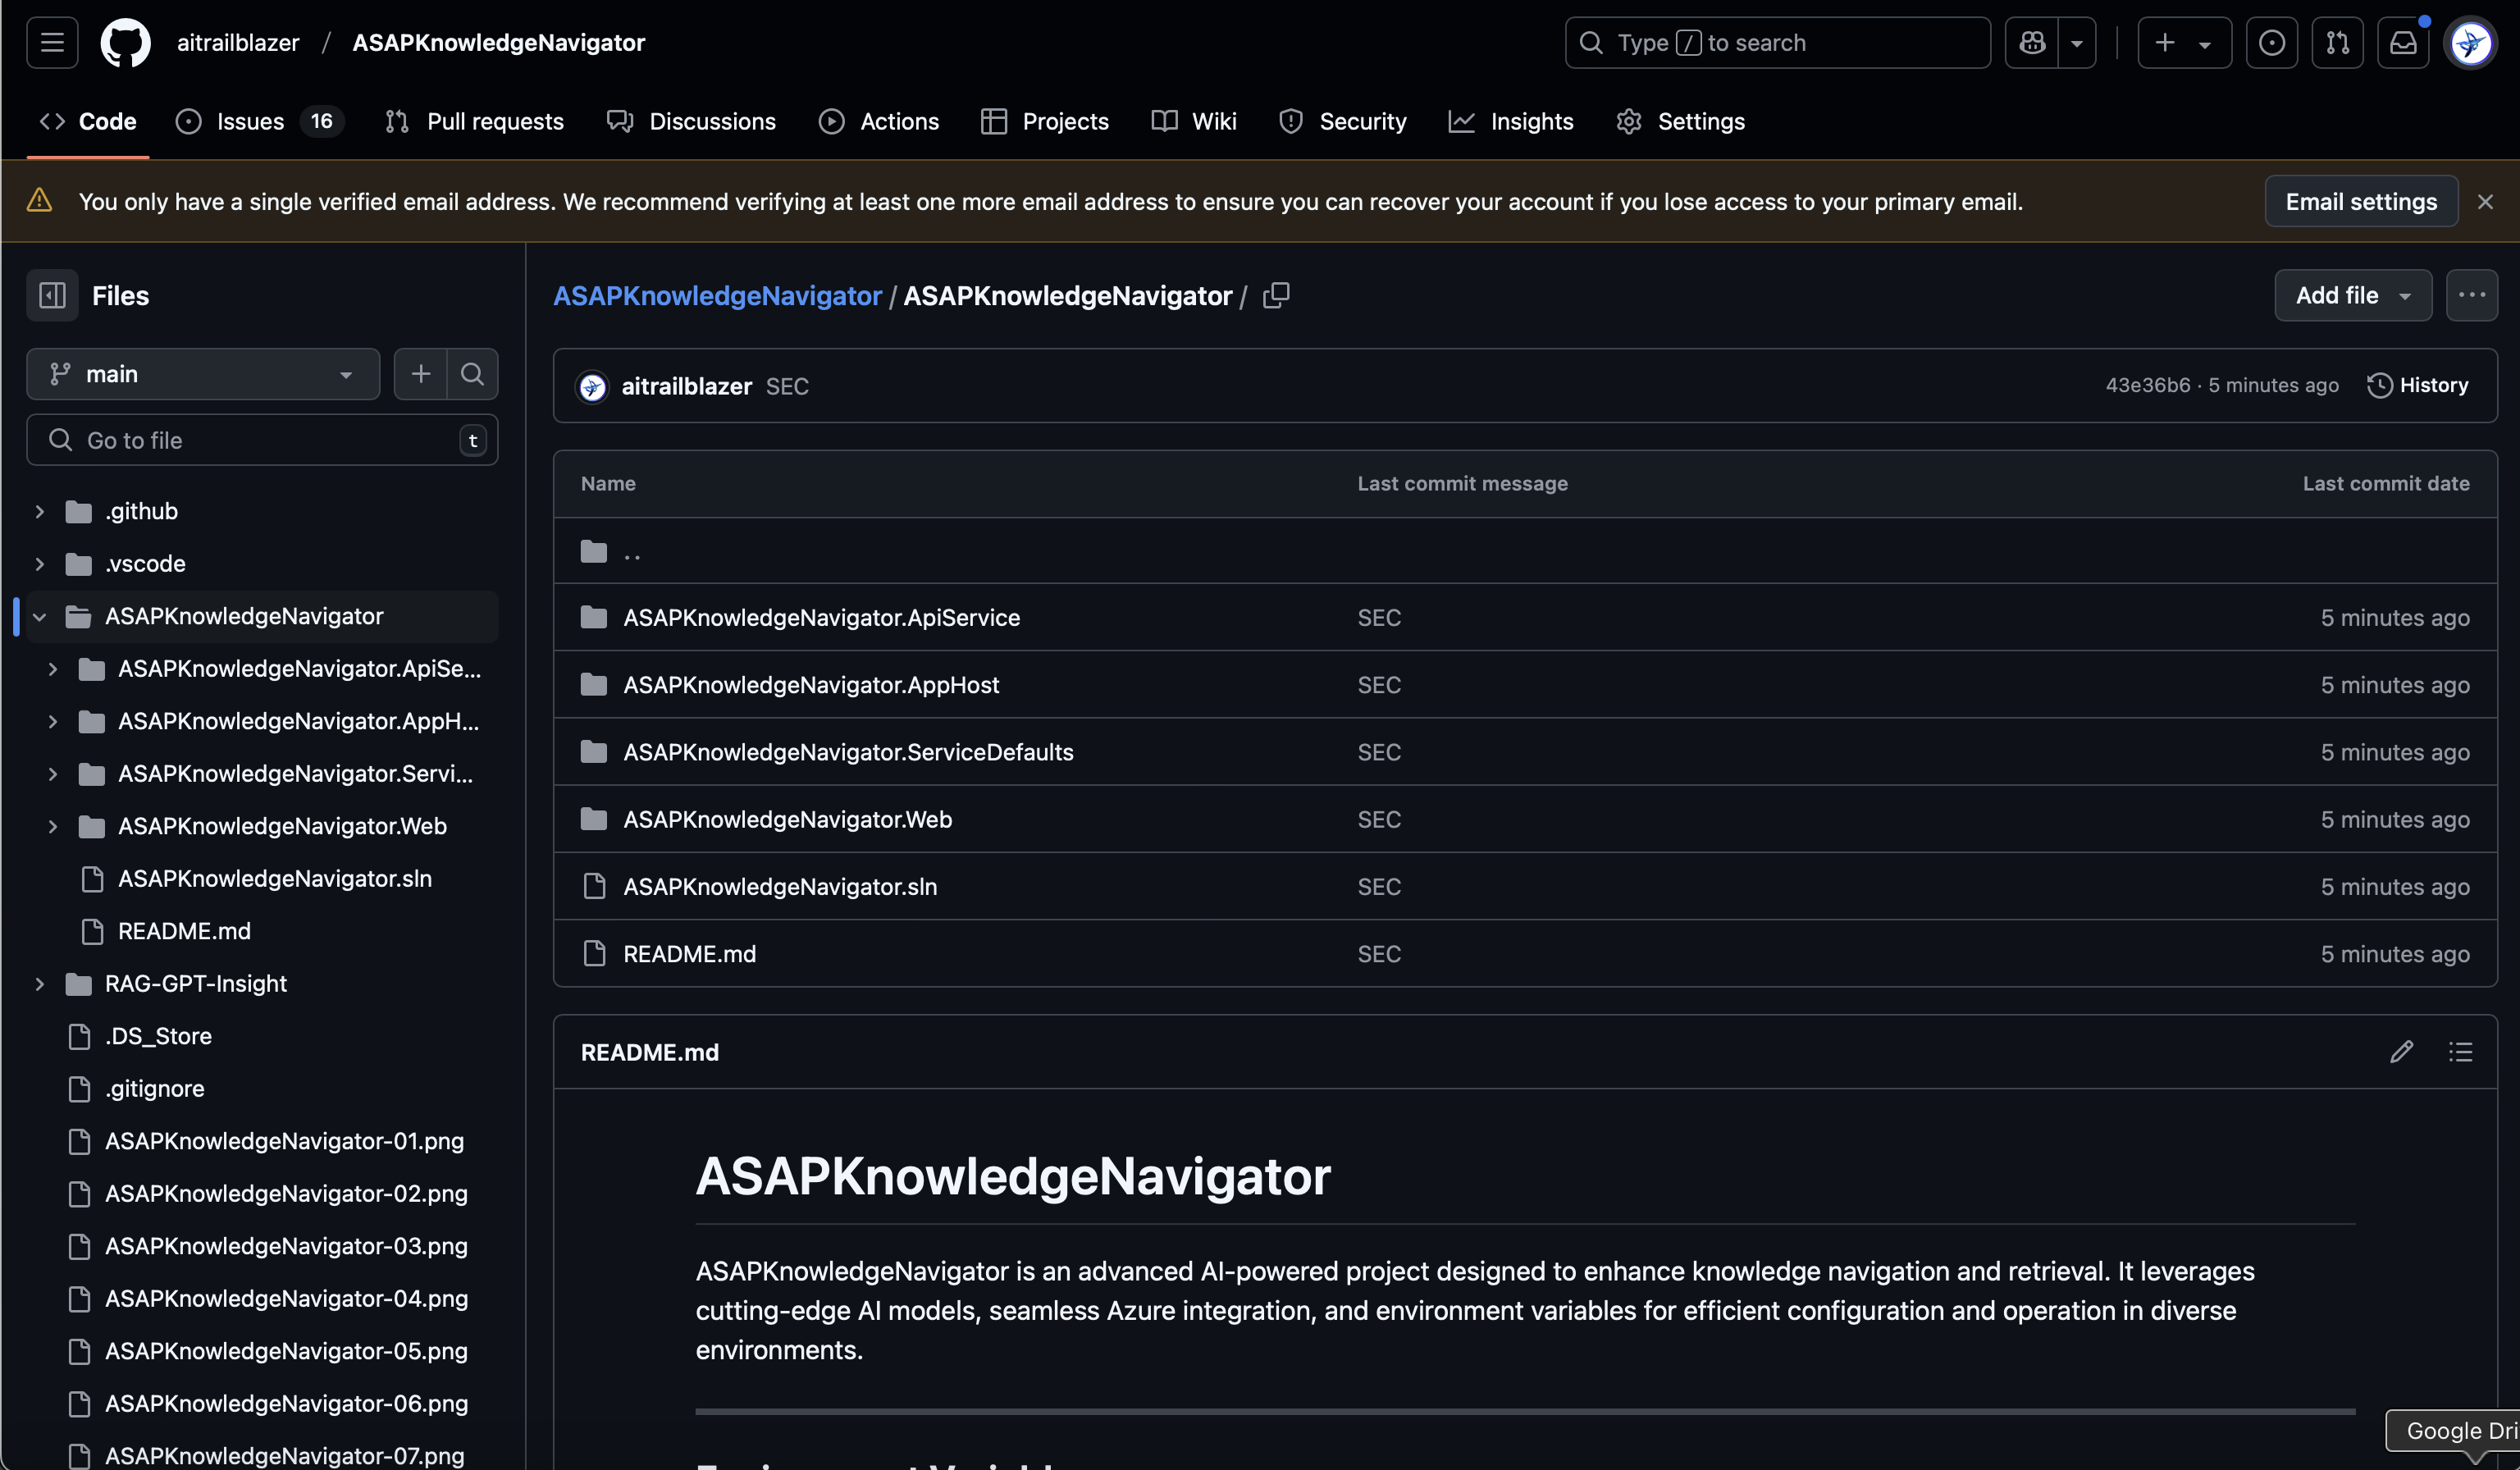The width and height of the screenshot is (2520, 1470).
Task: Open the Copilot chat icon
Action: click(x=2031, y=43)
